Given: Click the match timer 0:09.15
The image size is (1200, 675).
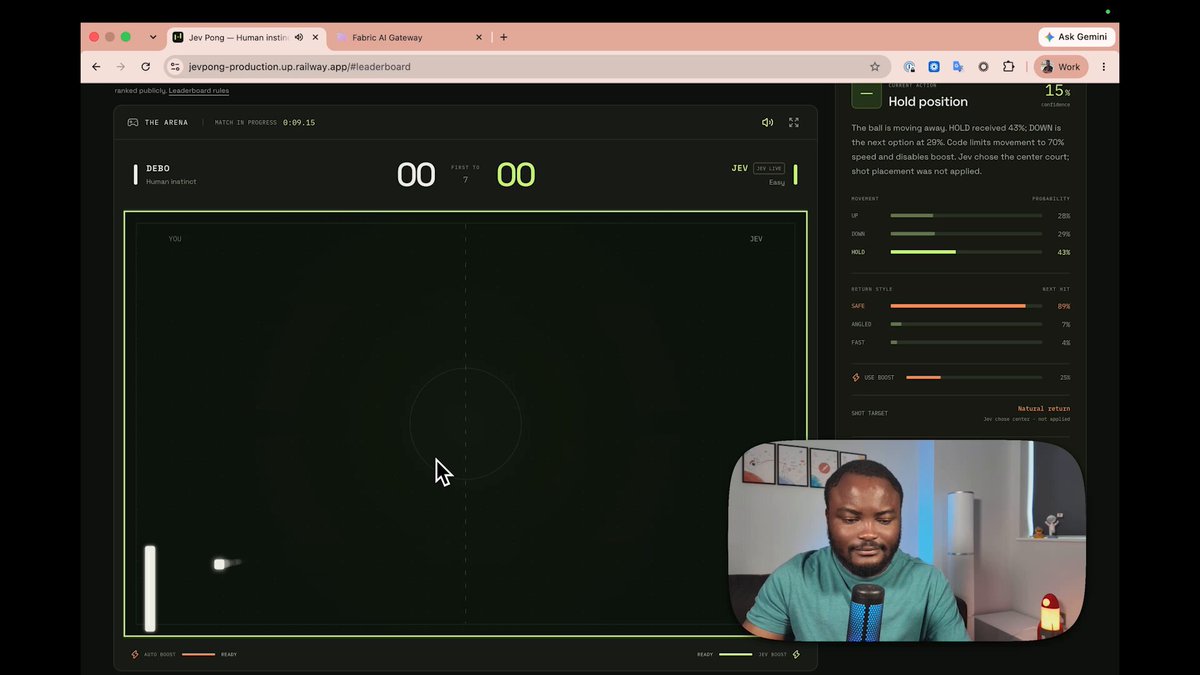Looking at the screenshot, I should tap(299, 122).
